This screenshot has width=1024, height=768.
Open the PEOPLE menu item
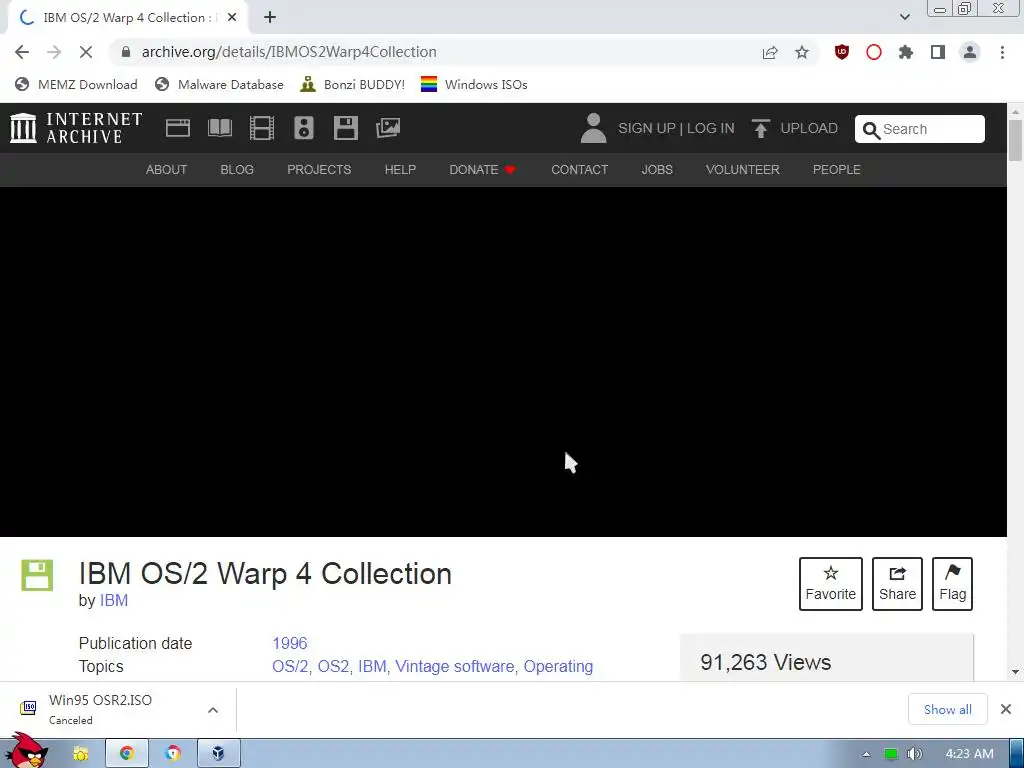pyautogui.click(x=837, y=170)
